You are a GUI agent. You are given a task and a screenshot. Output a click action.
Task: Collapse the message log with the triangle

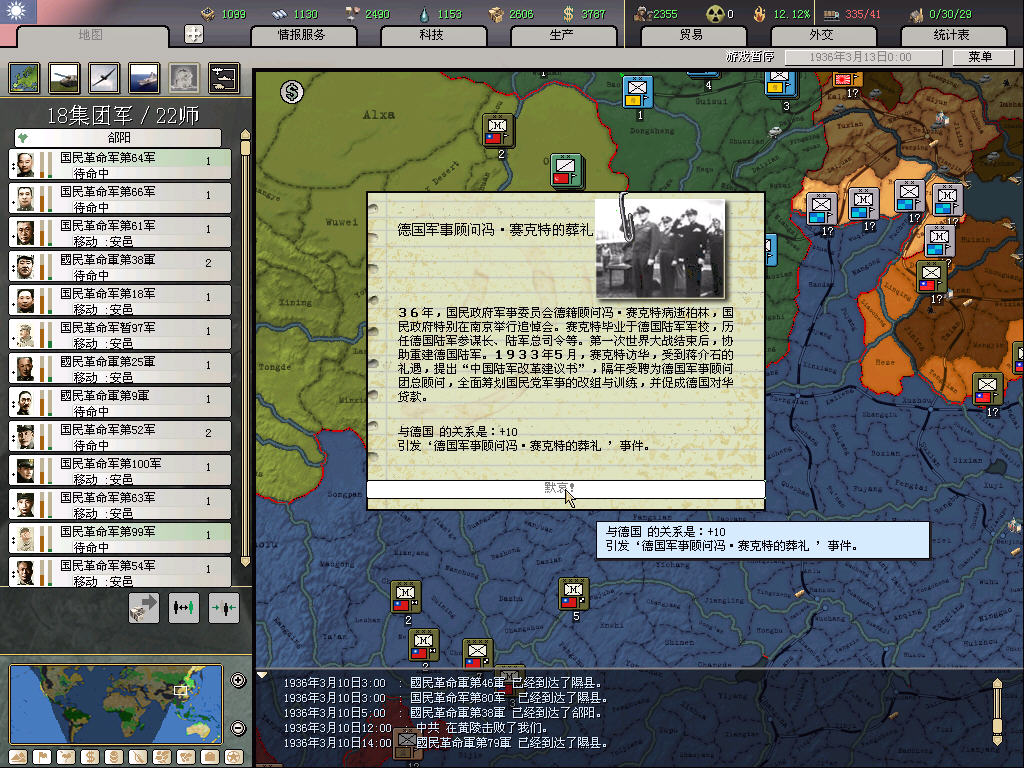(262, 675)
